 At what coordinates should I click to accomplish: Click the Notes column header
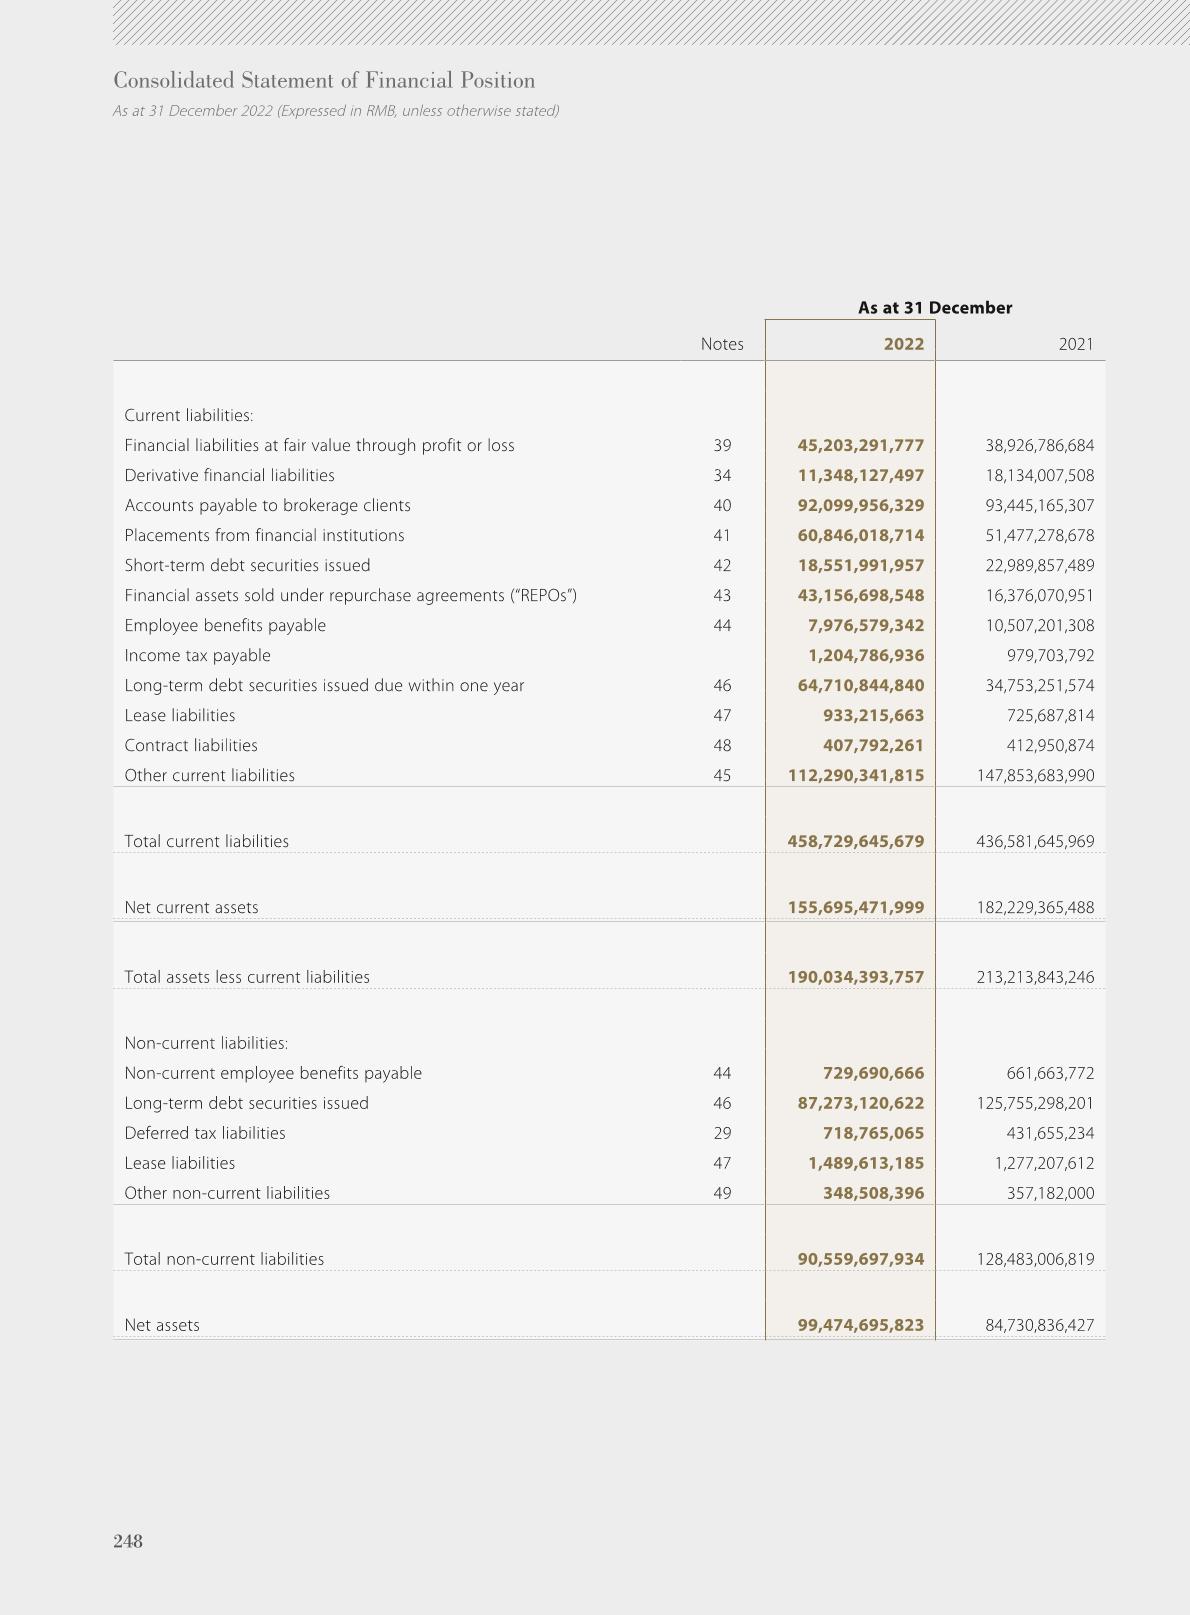click(x=721, y=344)
